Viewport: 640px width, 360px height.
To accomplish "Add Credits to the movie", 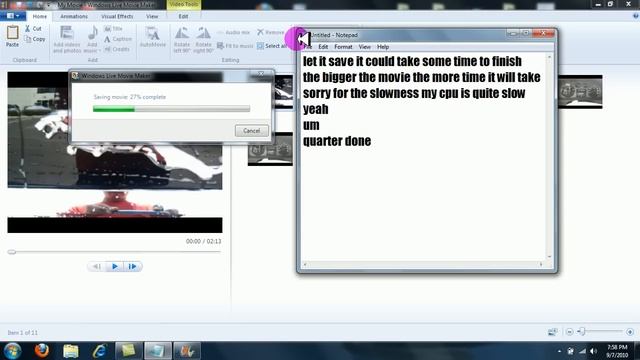I will point(117,49).
